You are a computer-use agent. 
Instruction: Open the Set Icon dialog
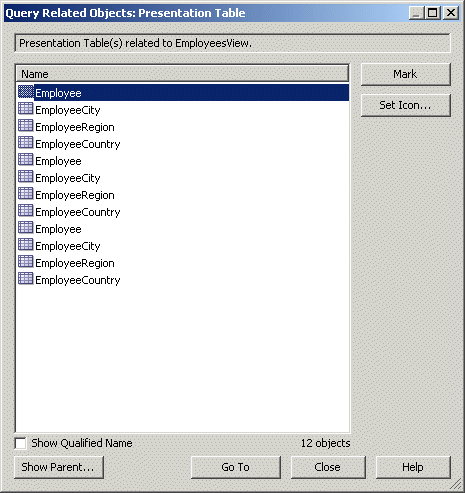(x=406, y=105)
